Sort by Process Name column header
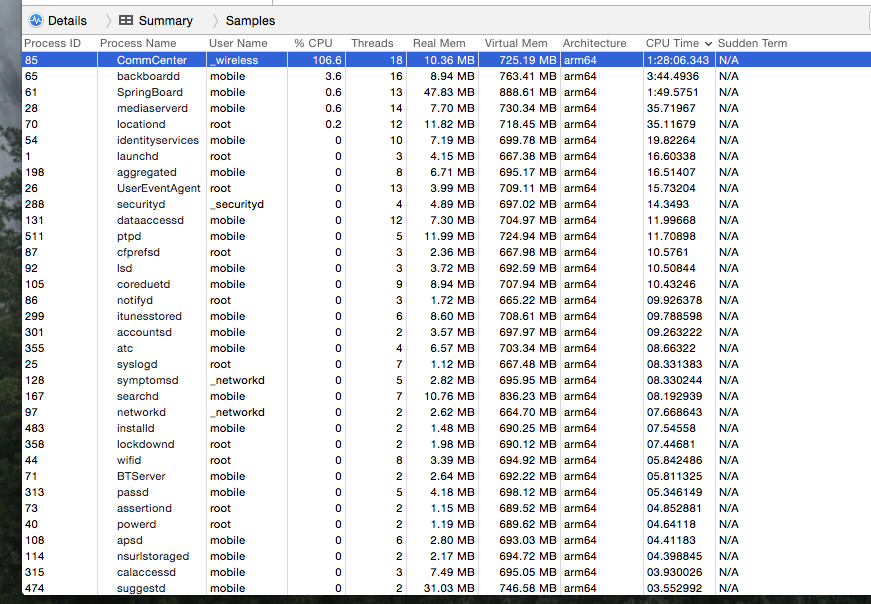Screen dimensions: 871x604 pyautogui.click(x=138, y=43)
